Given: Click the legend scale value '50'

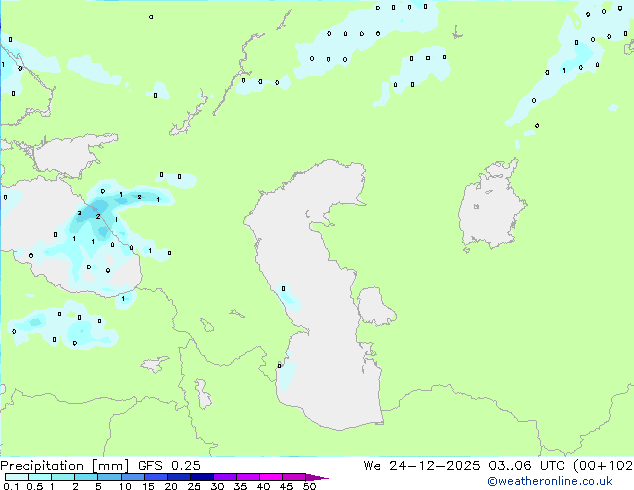Looking at the screenshot, I should pyautogui.click(x=309, y=486).
